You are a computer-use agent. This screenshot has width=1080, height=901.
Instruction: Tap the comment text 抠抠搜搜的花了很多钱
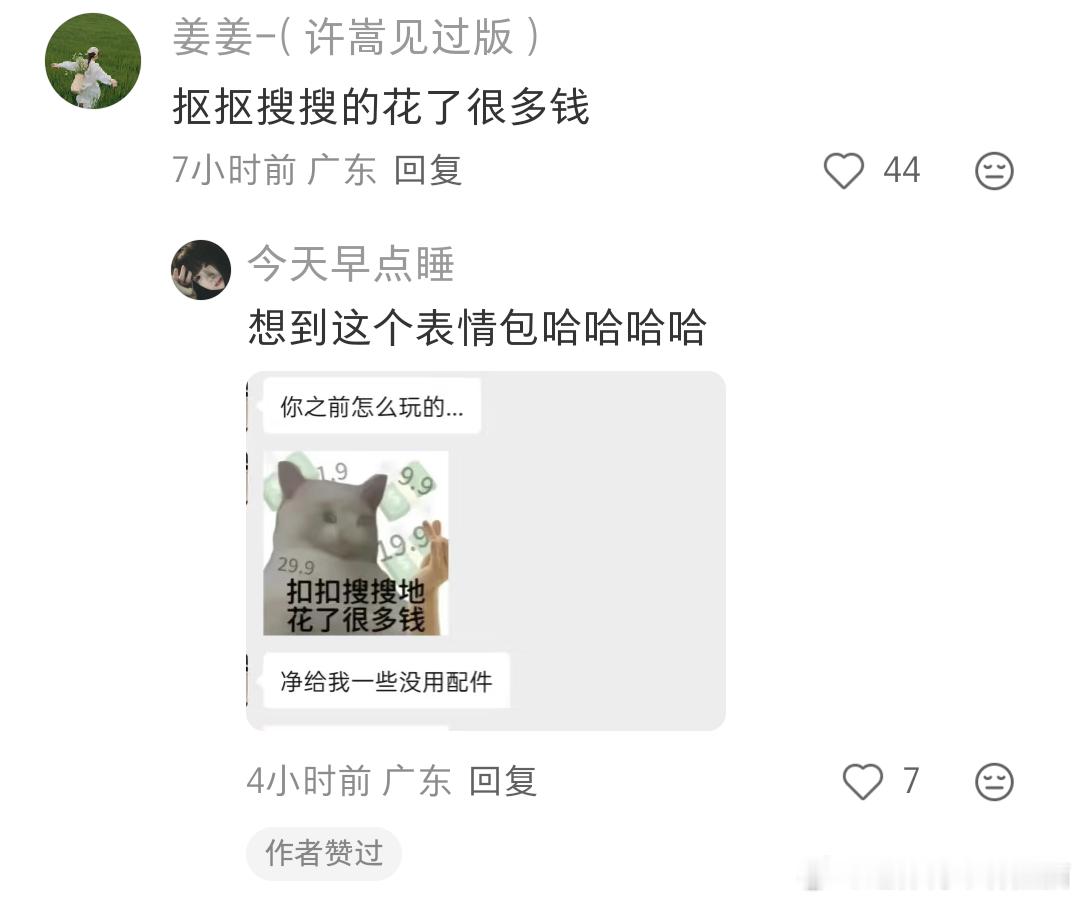point(381,107)
